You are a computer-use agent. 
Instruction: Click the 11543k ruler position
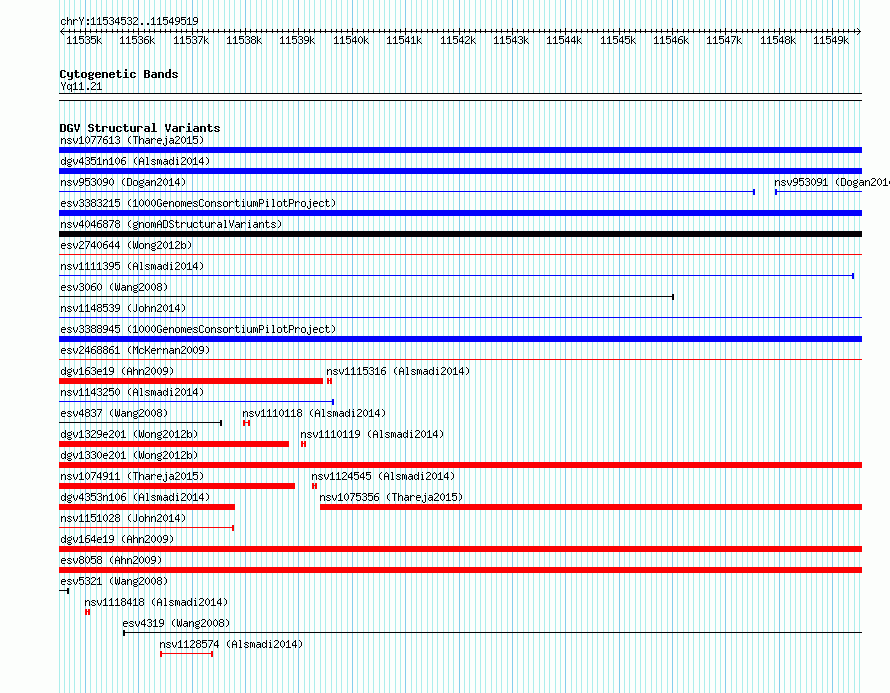(511, 40)
